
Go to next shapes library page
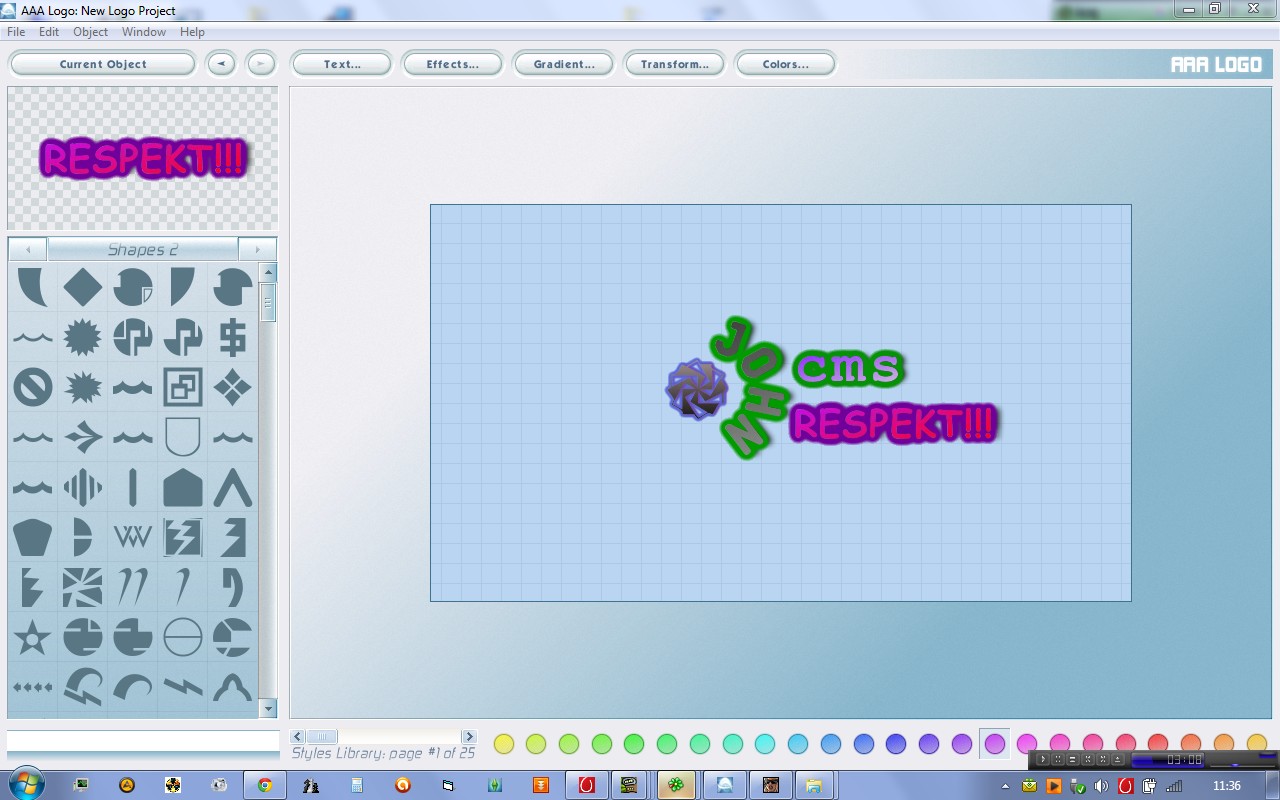click(x=257, y=249)
